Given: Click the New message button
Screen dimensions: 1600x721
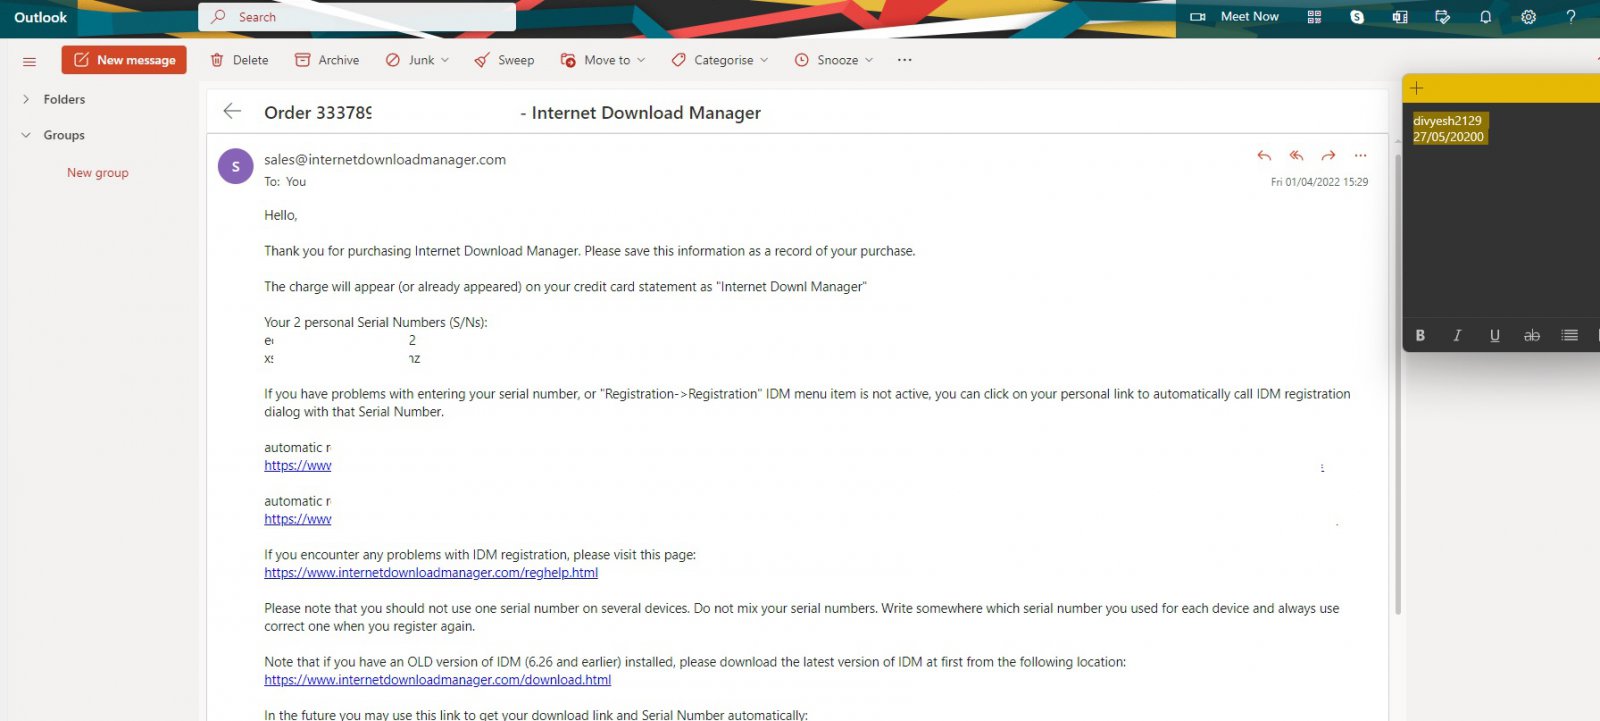Looking at the screenshot, I should click(x=124, y=60).
